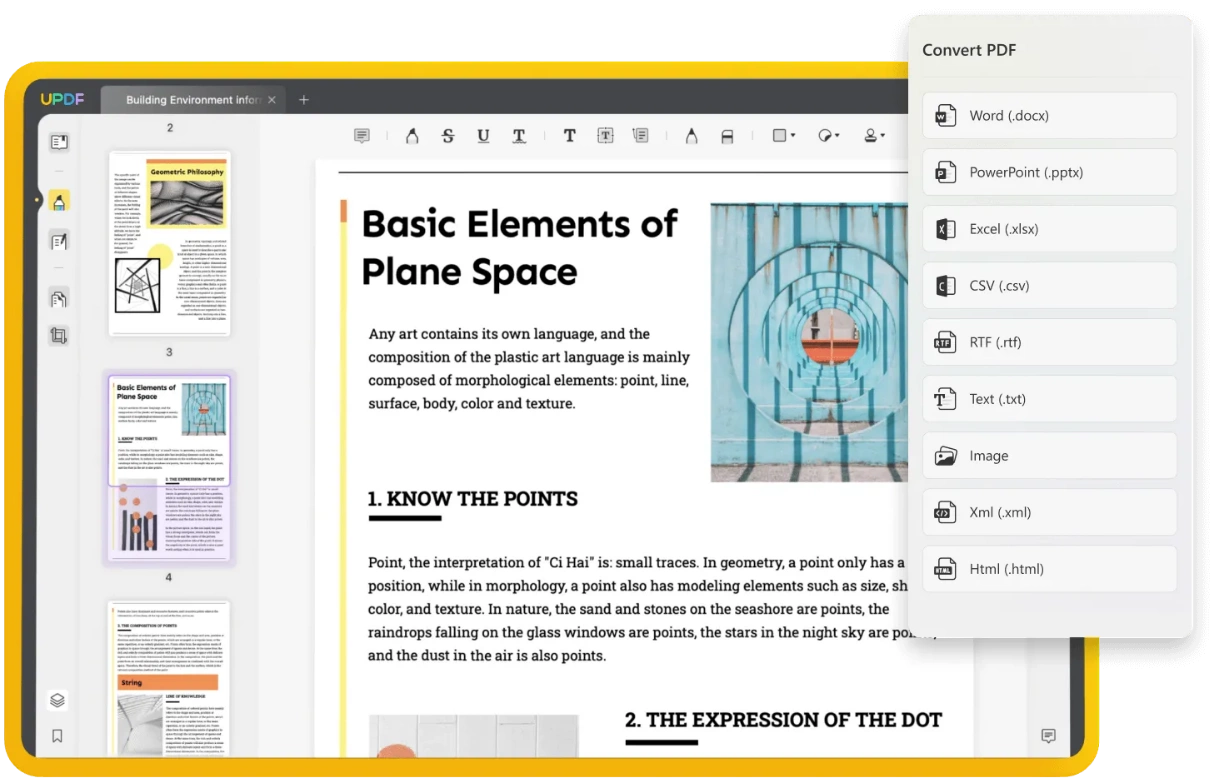The height and width of the screenshot is (783, 1219).
Task: Add a new tab with plus button
Action: pos(304,100)
